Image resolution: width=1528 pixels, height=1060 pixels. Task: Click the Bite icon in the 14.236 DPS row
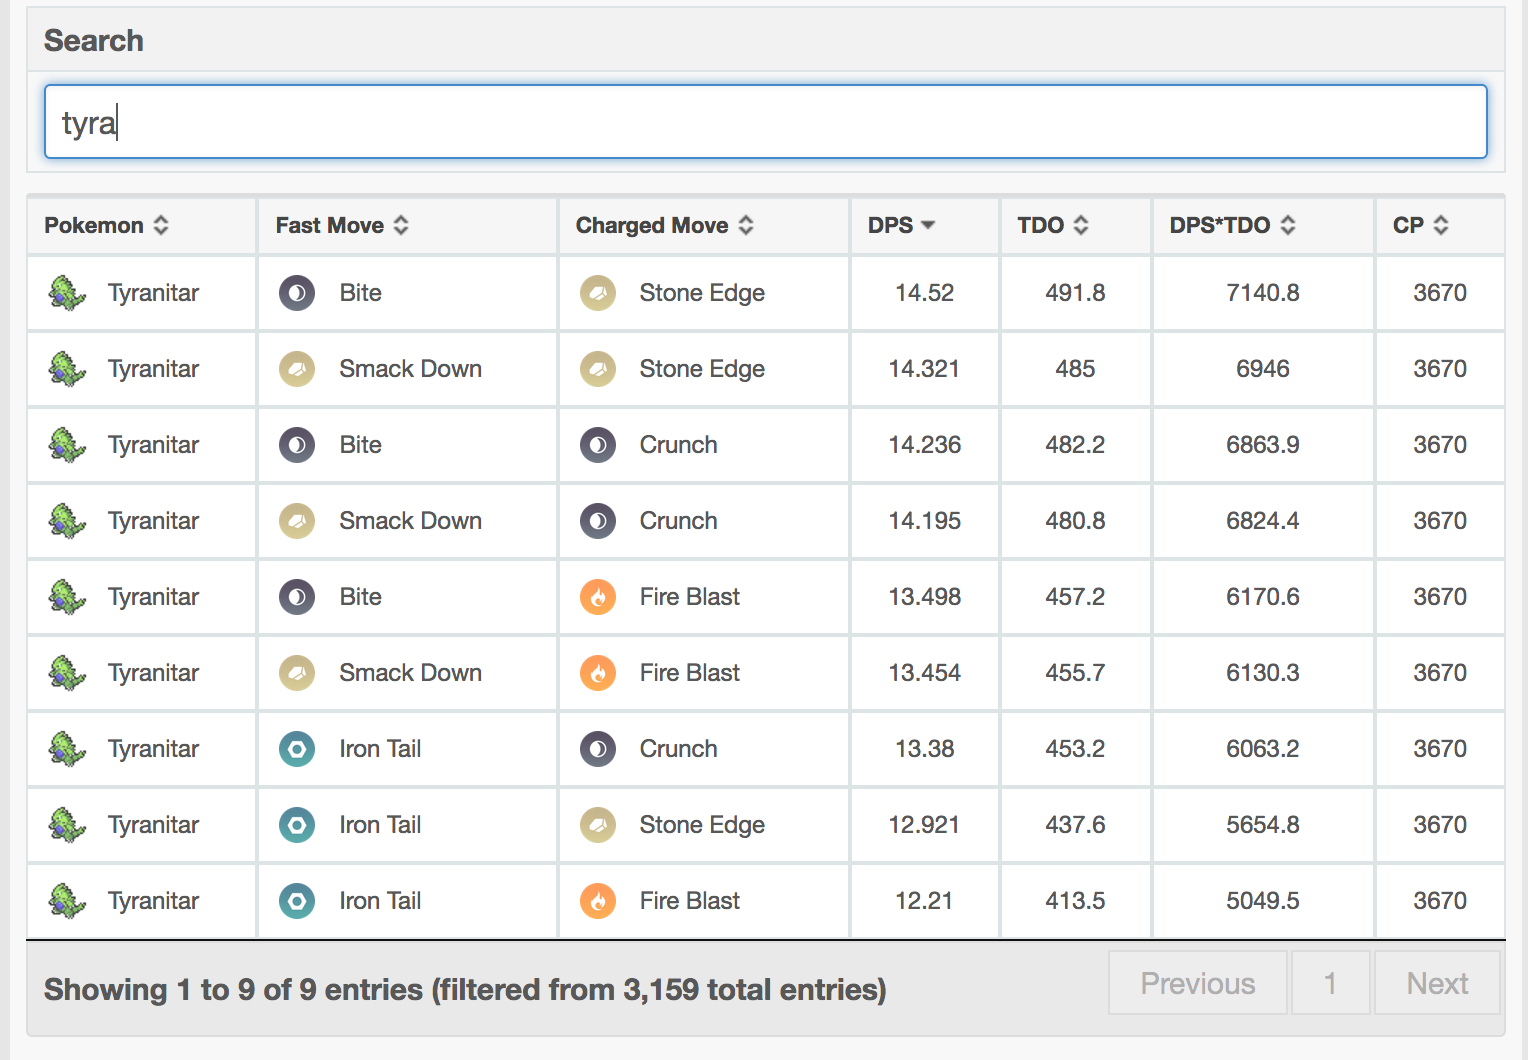coord(297,445)
